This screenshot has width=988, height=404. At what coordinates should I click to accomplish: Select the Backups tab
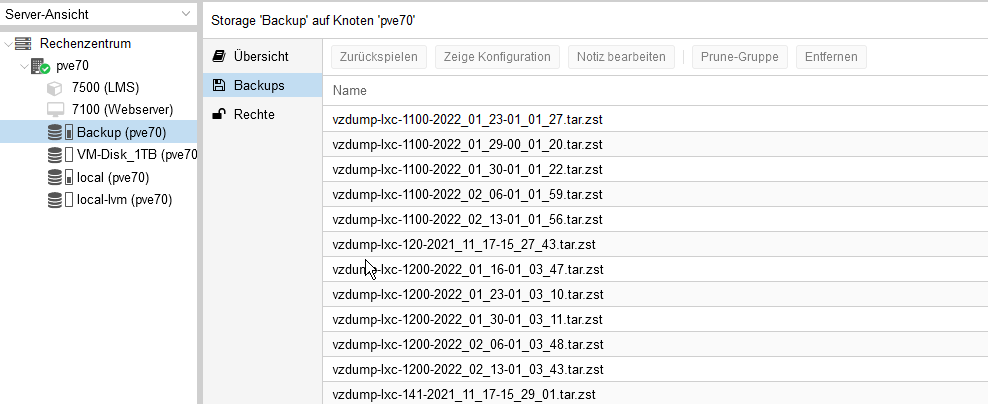(x=258, y=86)
